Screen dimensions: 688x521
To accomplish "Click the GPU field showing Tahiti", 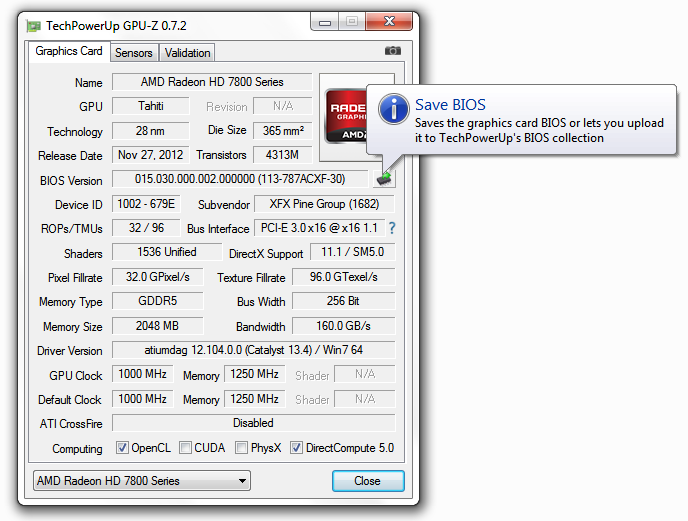I will click(x=150, y=106).
